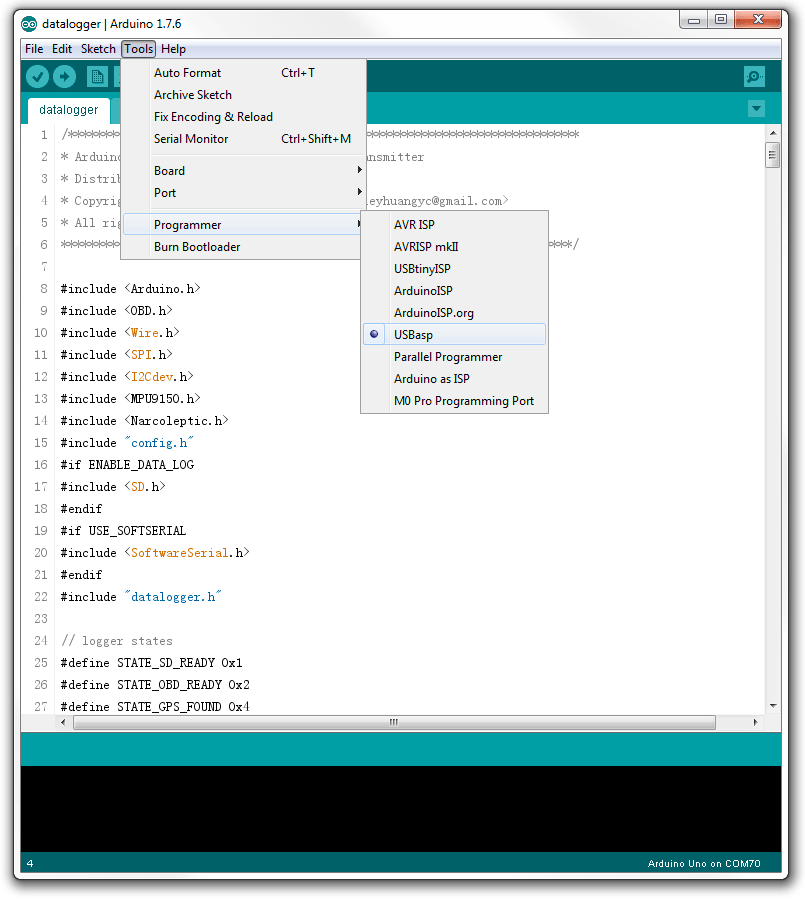Viewport: 805px width, 900px height.
Task: Select M0 Pro Programming Port
Action: click(454, 401)
